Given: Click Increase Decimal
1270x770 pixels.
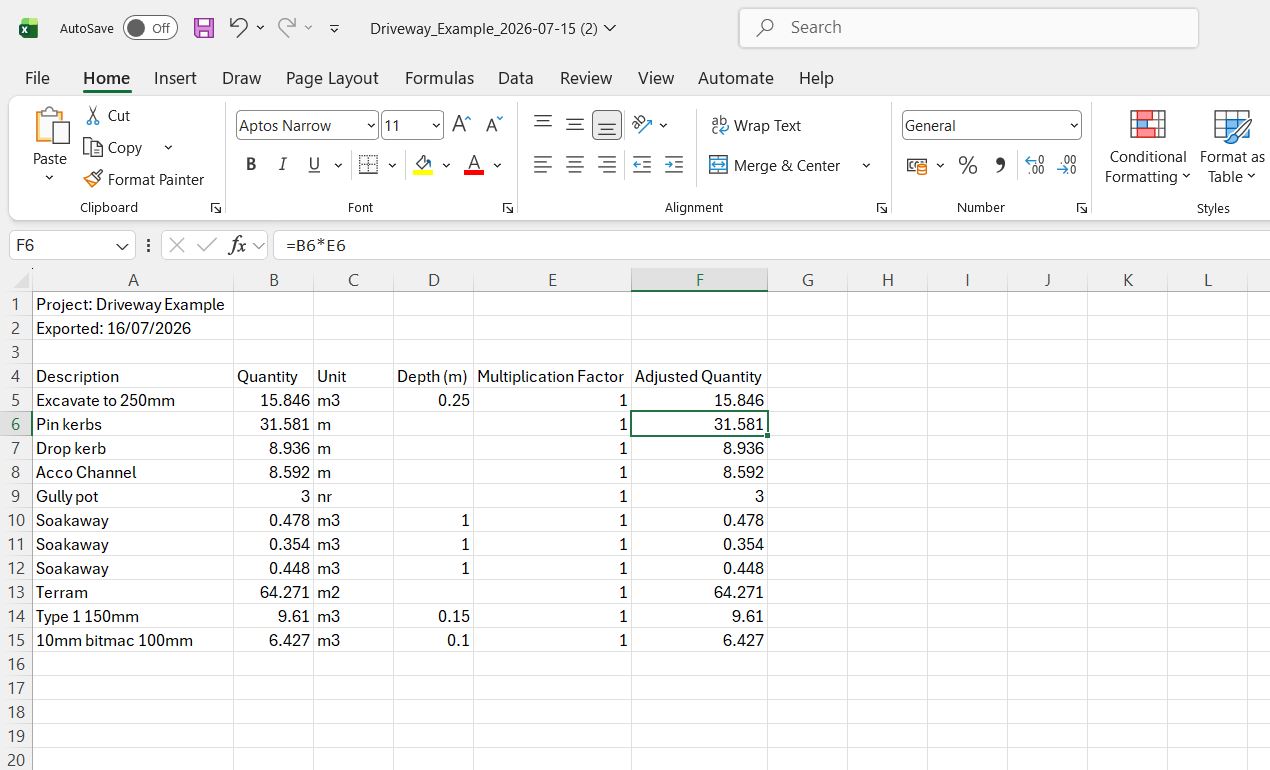Looking at the screenshot, I should (x=1036, y=166).
